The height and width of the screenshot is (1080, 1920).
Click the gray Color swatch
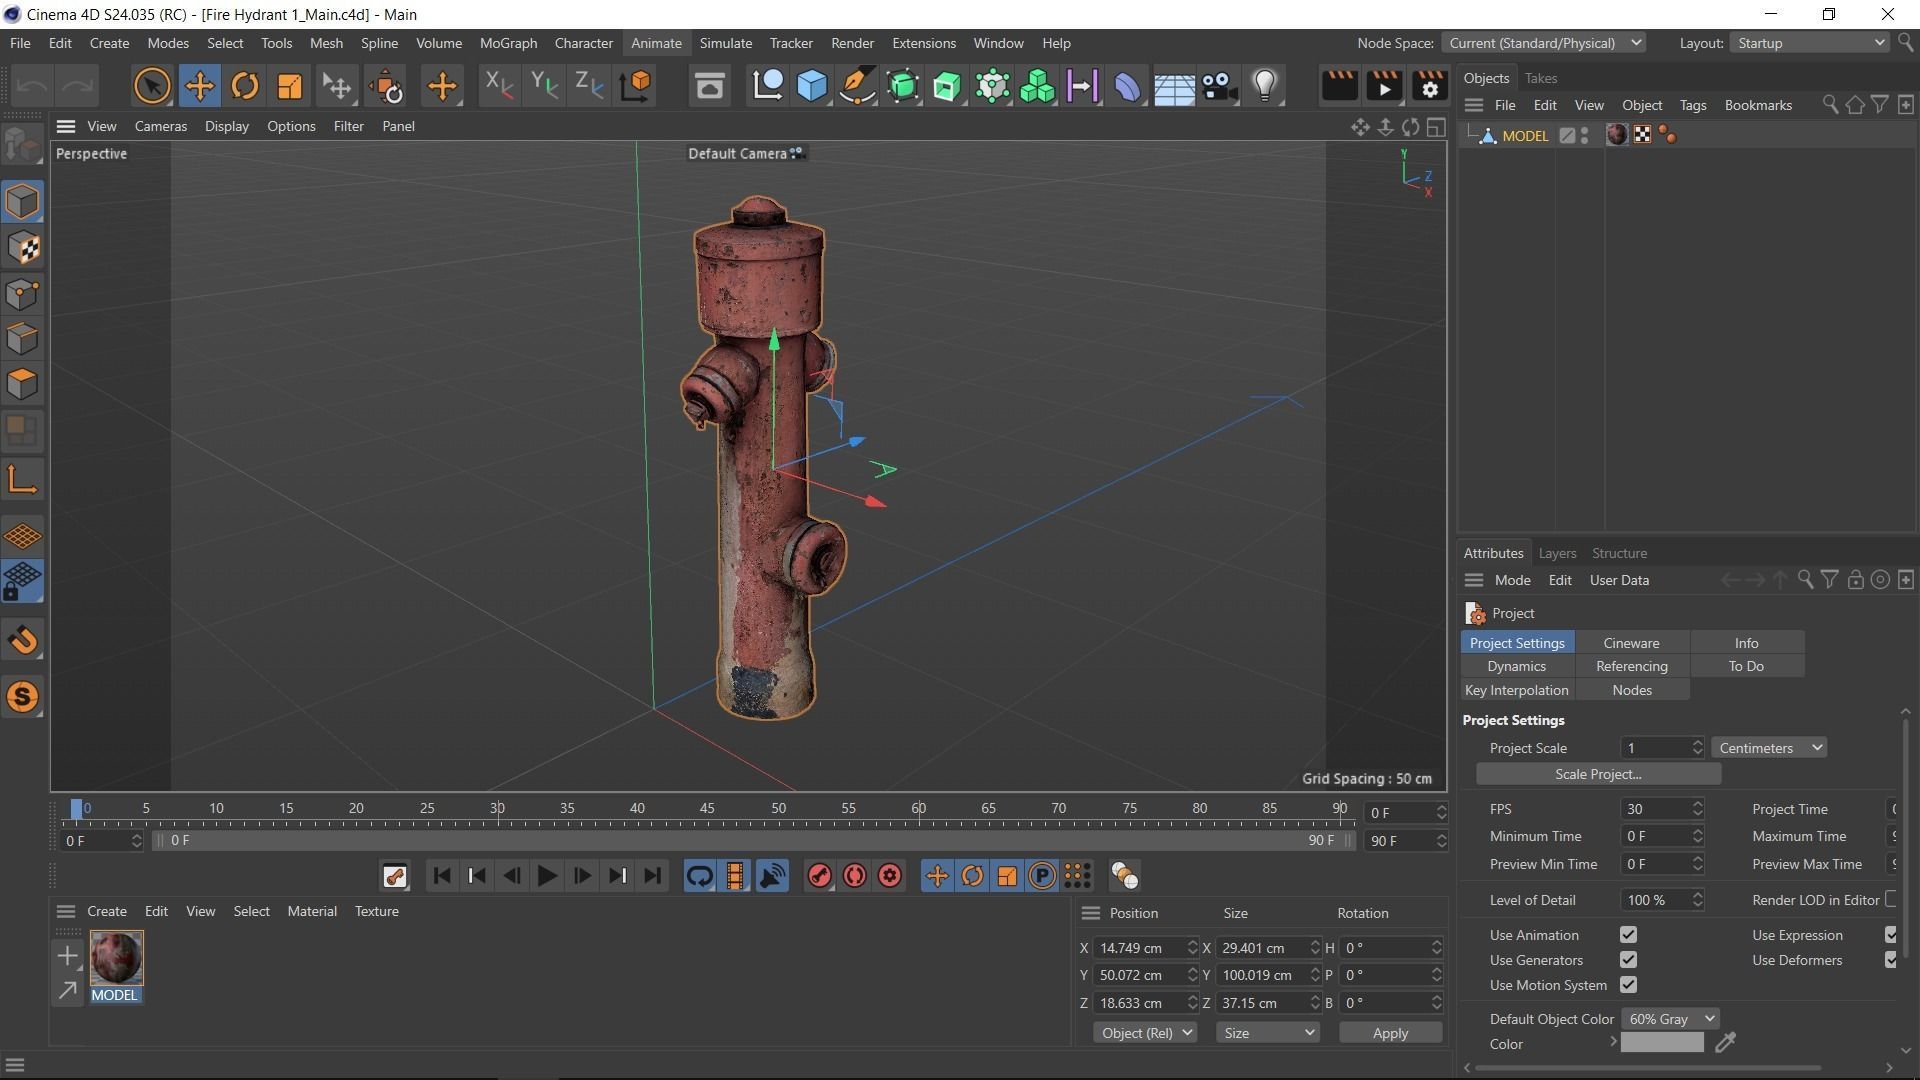(1662, 1043)
